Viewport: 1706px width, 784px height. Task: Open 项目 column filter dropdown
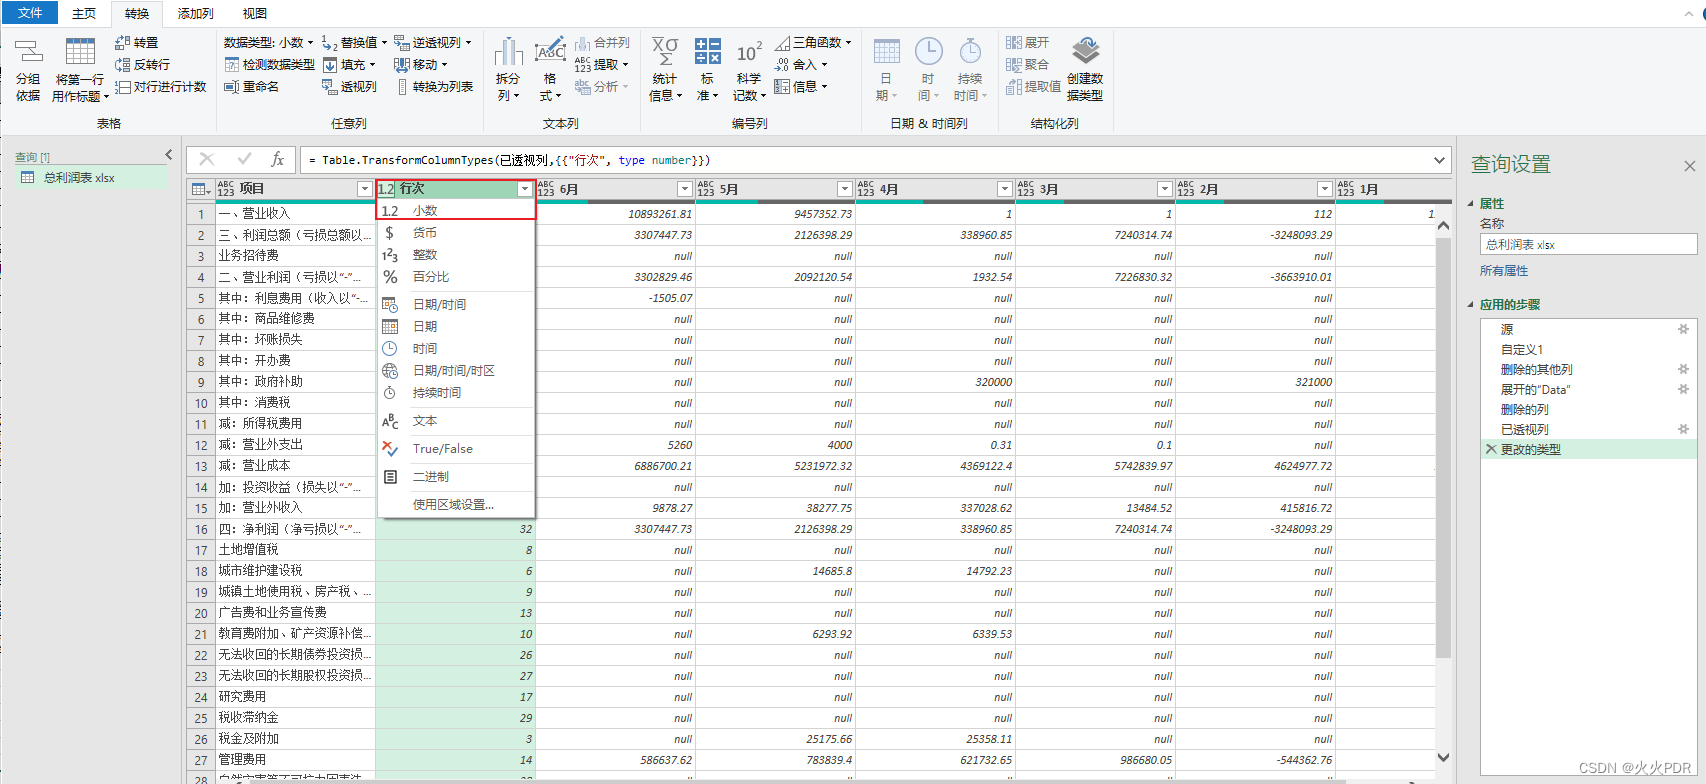365,189
